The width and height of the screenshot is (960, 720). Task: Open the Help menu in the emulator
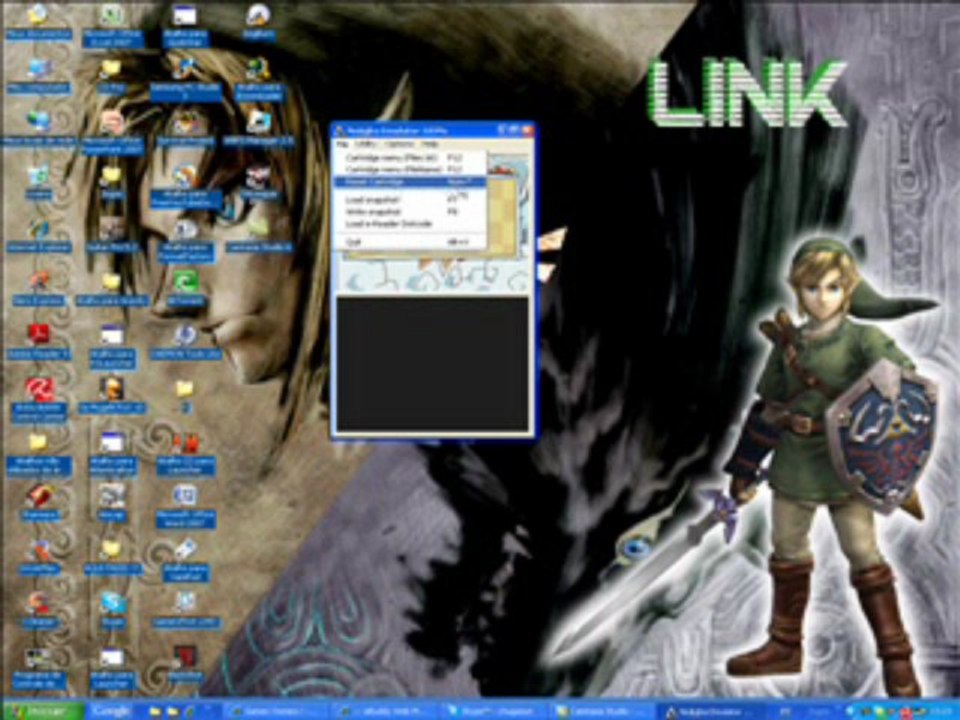[430, 144]
